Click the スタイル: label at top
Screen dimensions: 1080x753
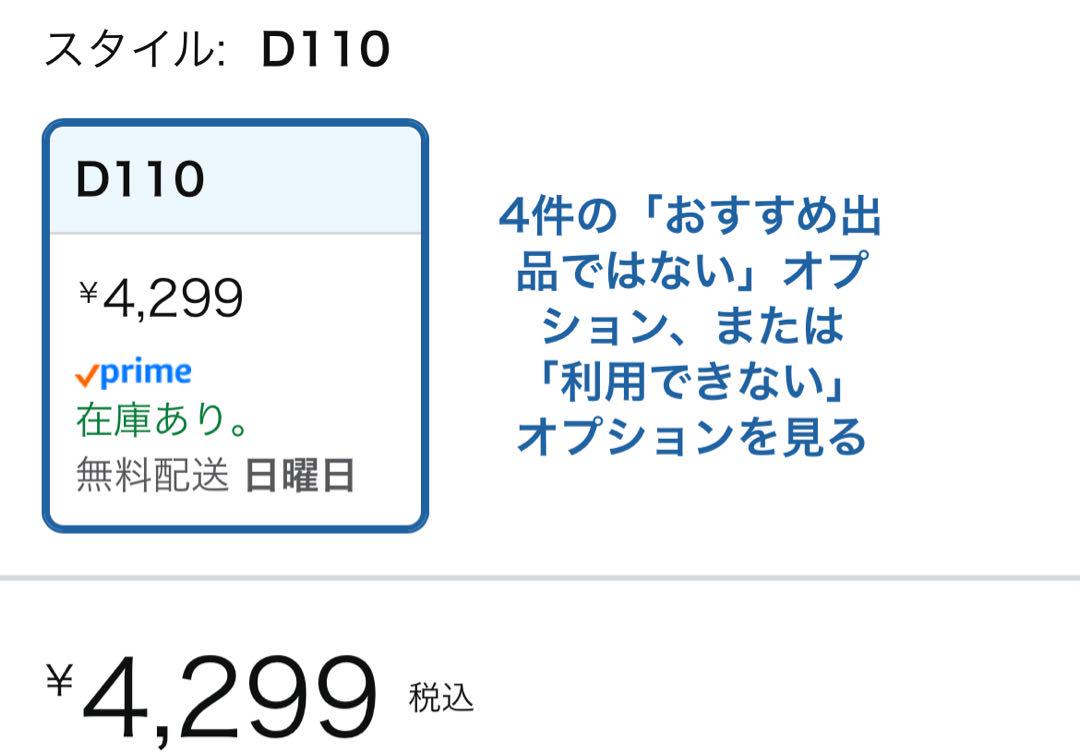tap(136, 50)
